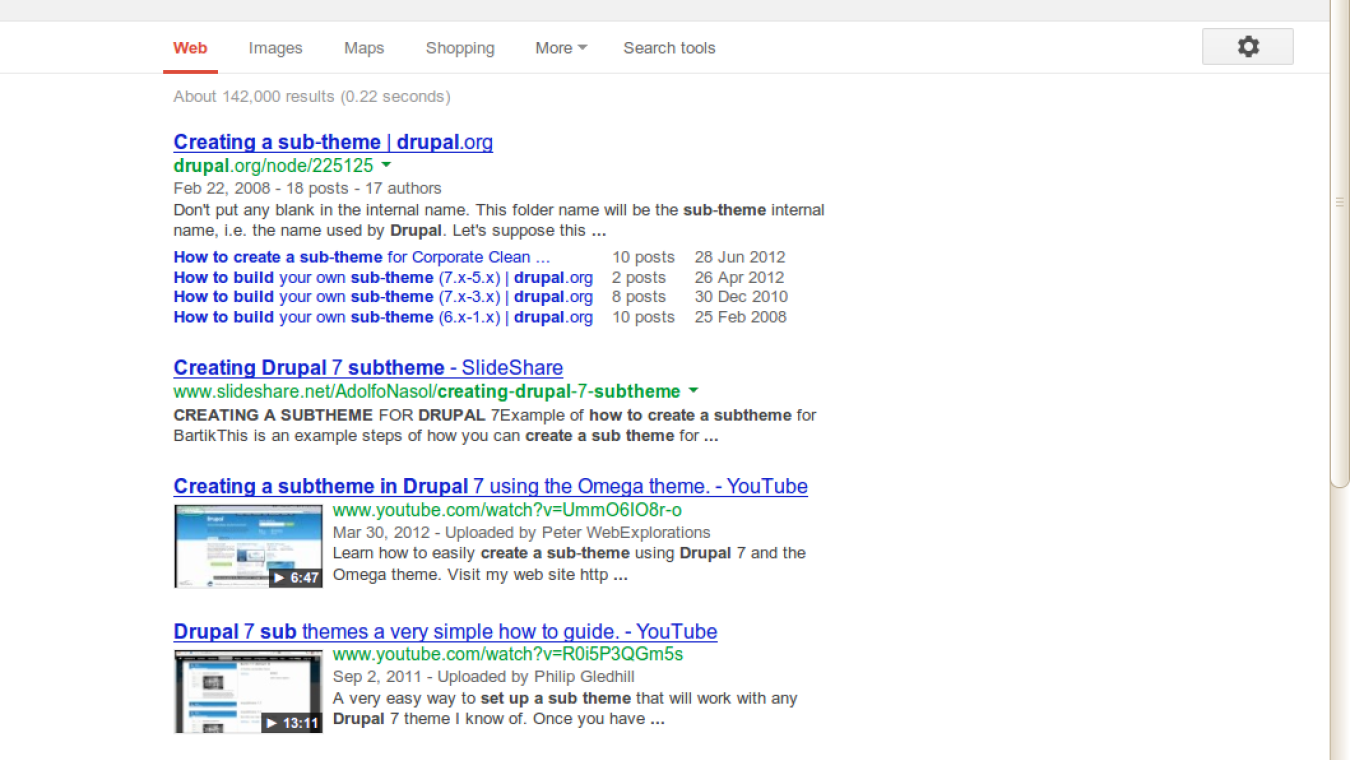Click the '26 Apr 2012' date text
1350x760 pixels.
pos(739,277)
